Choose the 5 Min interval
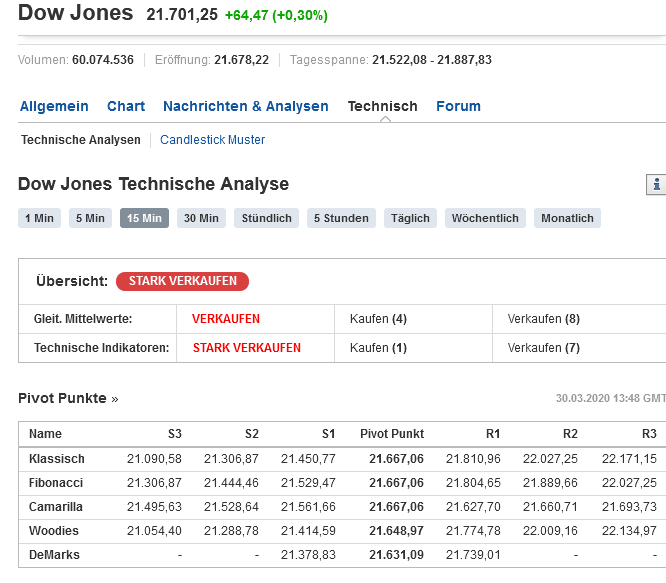 (90, 218)
